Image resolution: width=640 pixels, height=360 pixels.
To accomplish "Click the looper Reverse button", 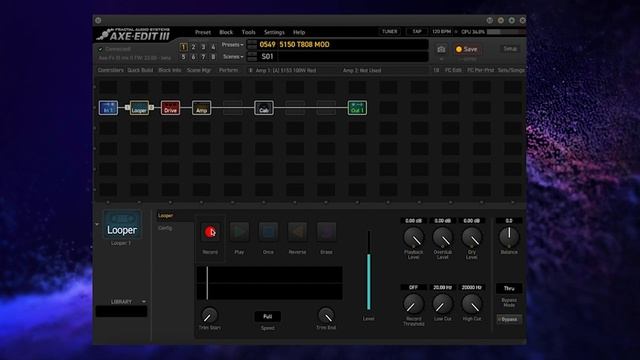I will pos(297,232).
